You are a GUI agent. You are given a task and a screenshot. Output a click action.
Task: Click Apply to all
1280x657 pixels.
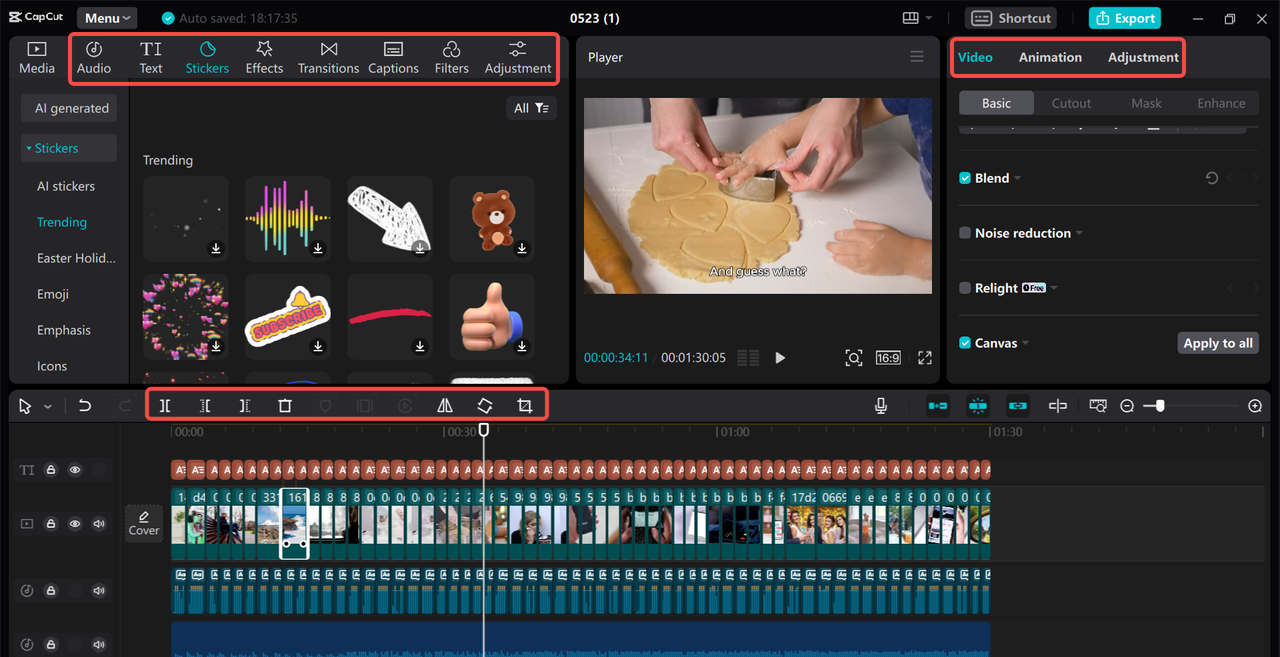(x=1218, y=343)
